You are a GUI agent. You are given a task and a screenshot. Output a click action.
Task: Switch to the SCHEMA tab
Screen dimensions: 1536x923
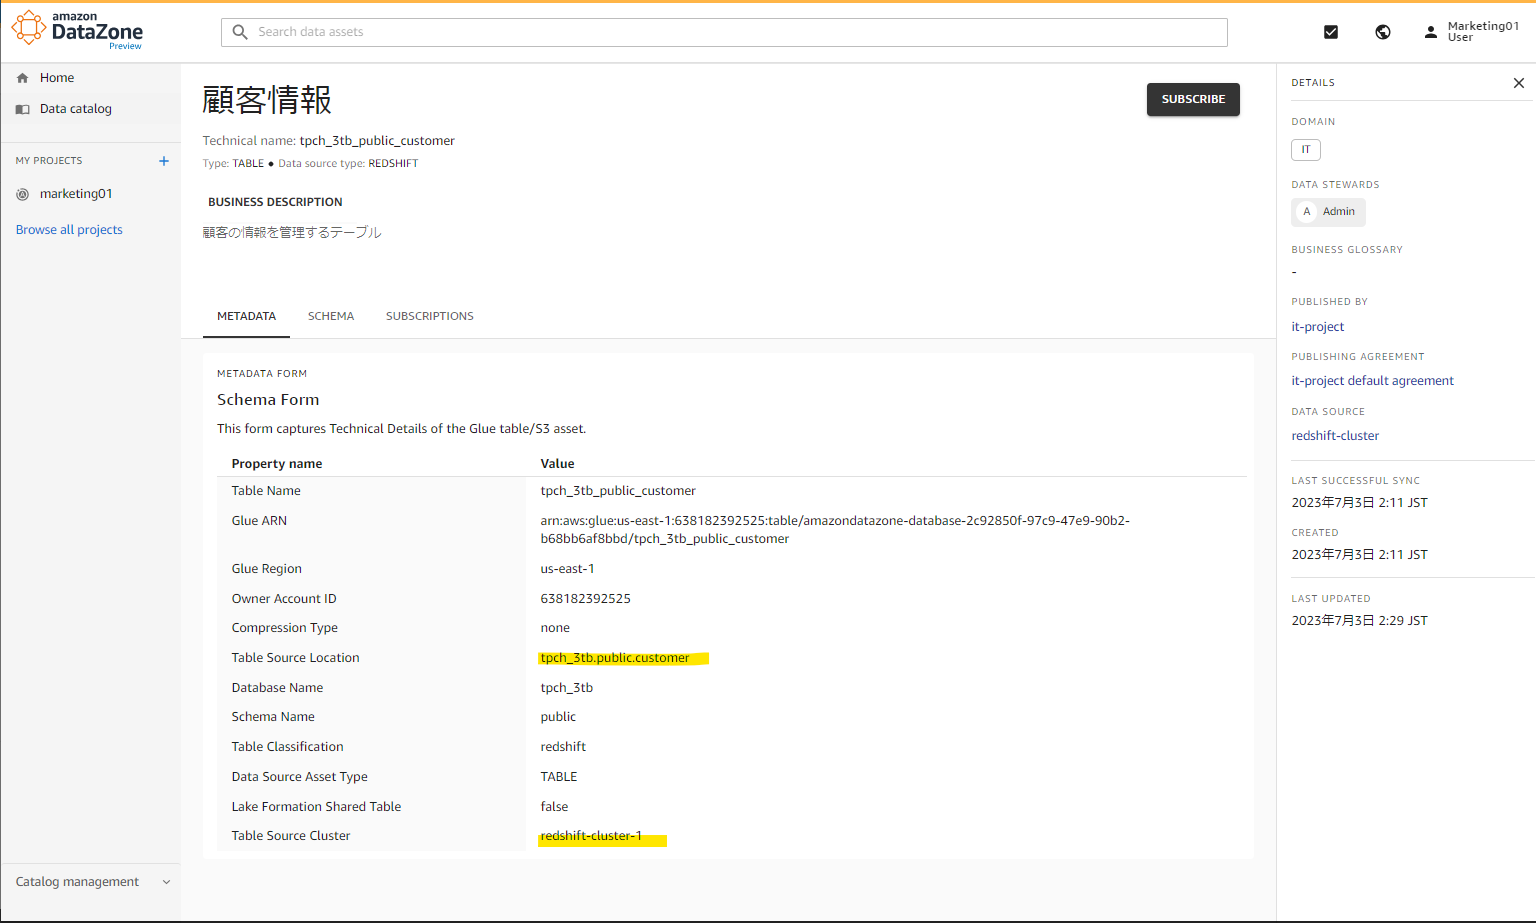tap(331, 316)
